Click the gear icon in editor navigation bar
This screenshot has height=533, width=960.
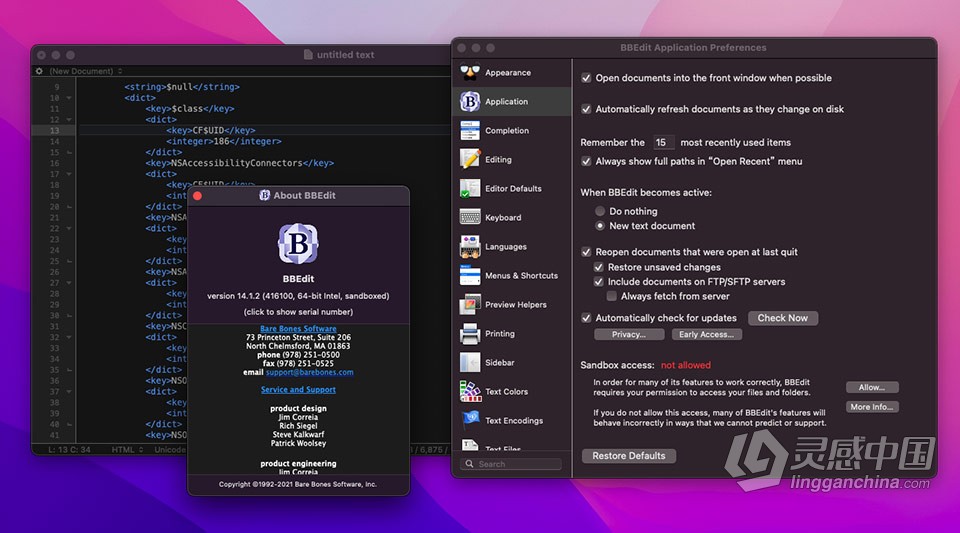[x=39, y=71]
